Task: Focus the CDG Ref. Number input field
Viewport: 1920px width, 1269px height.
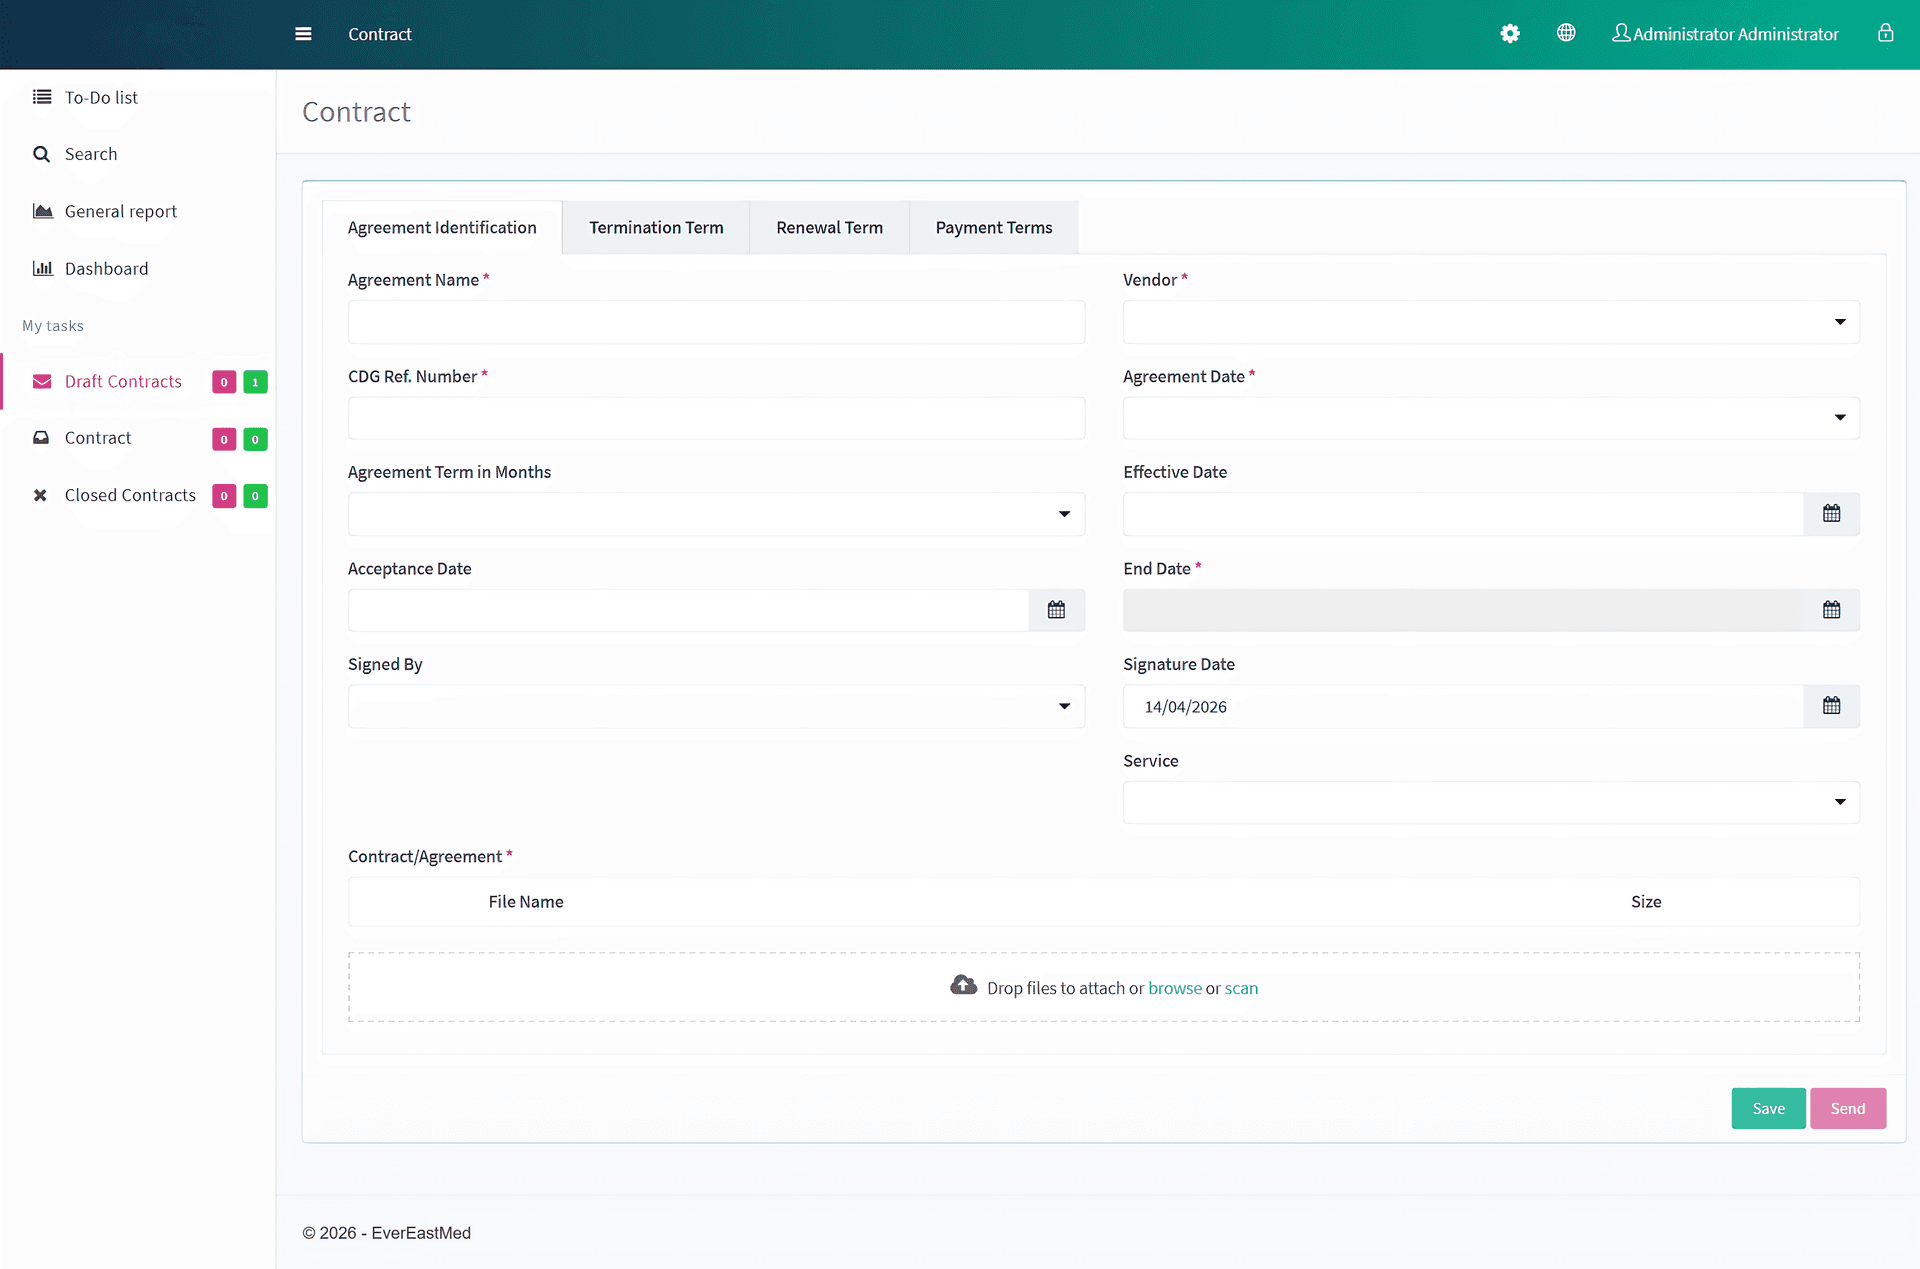Action: click(x=716, y=418)
